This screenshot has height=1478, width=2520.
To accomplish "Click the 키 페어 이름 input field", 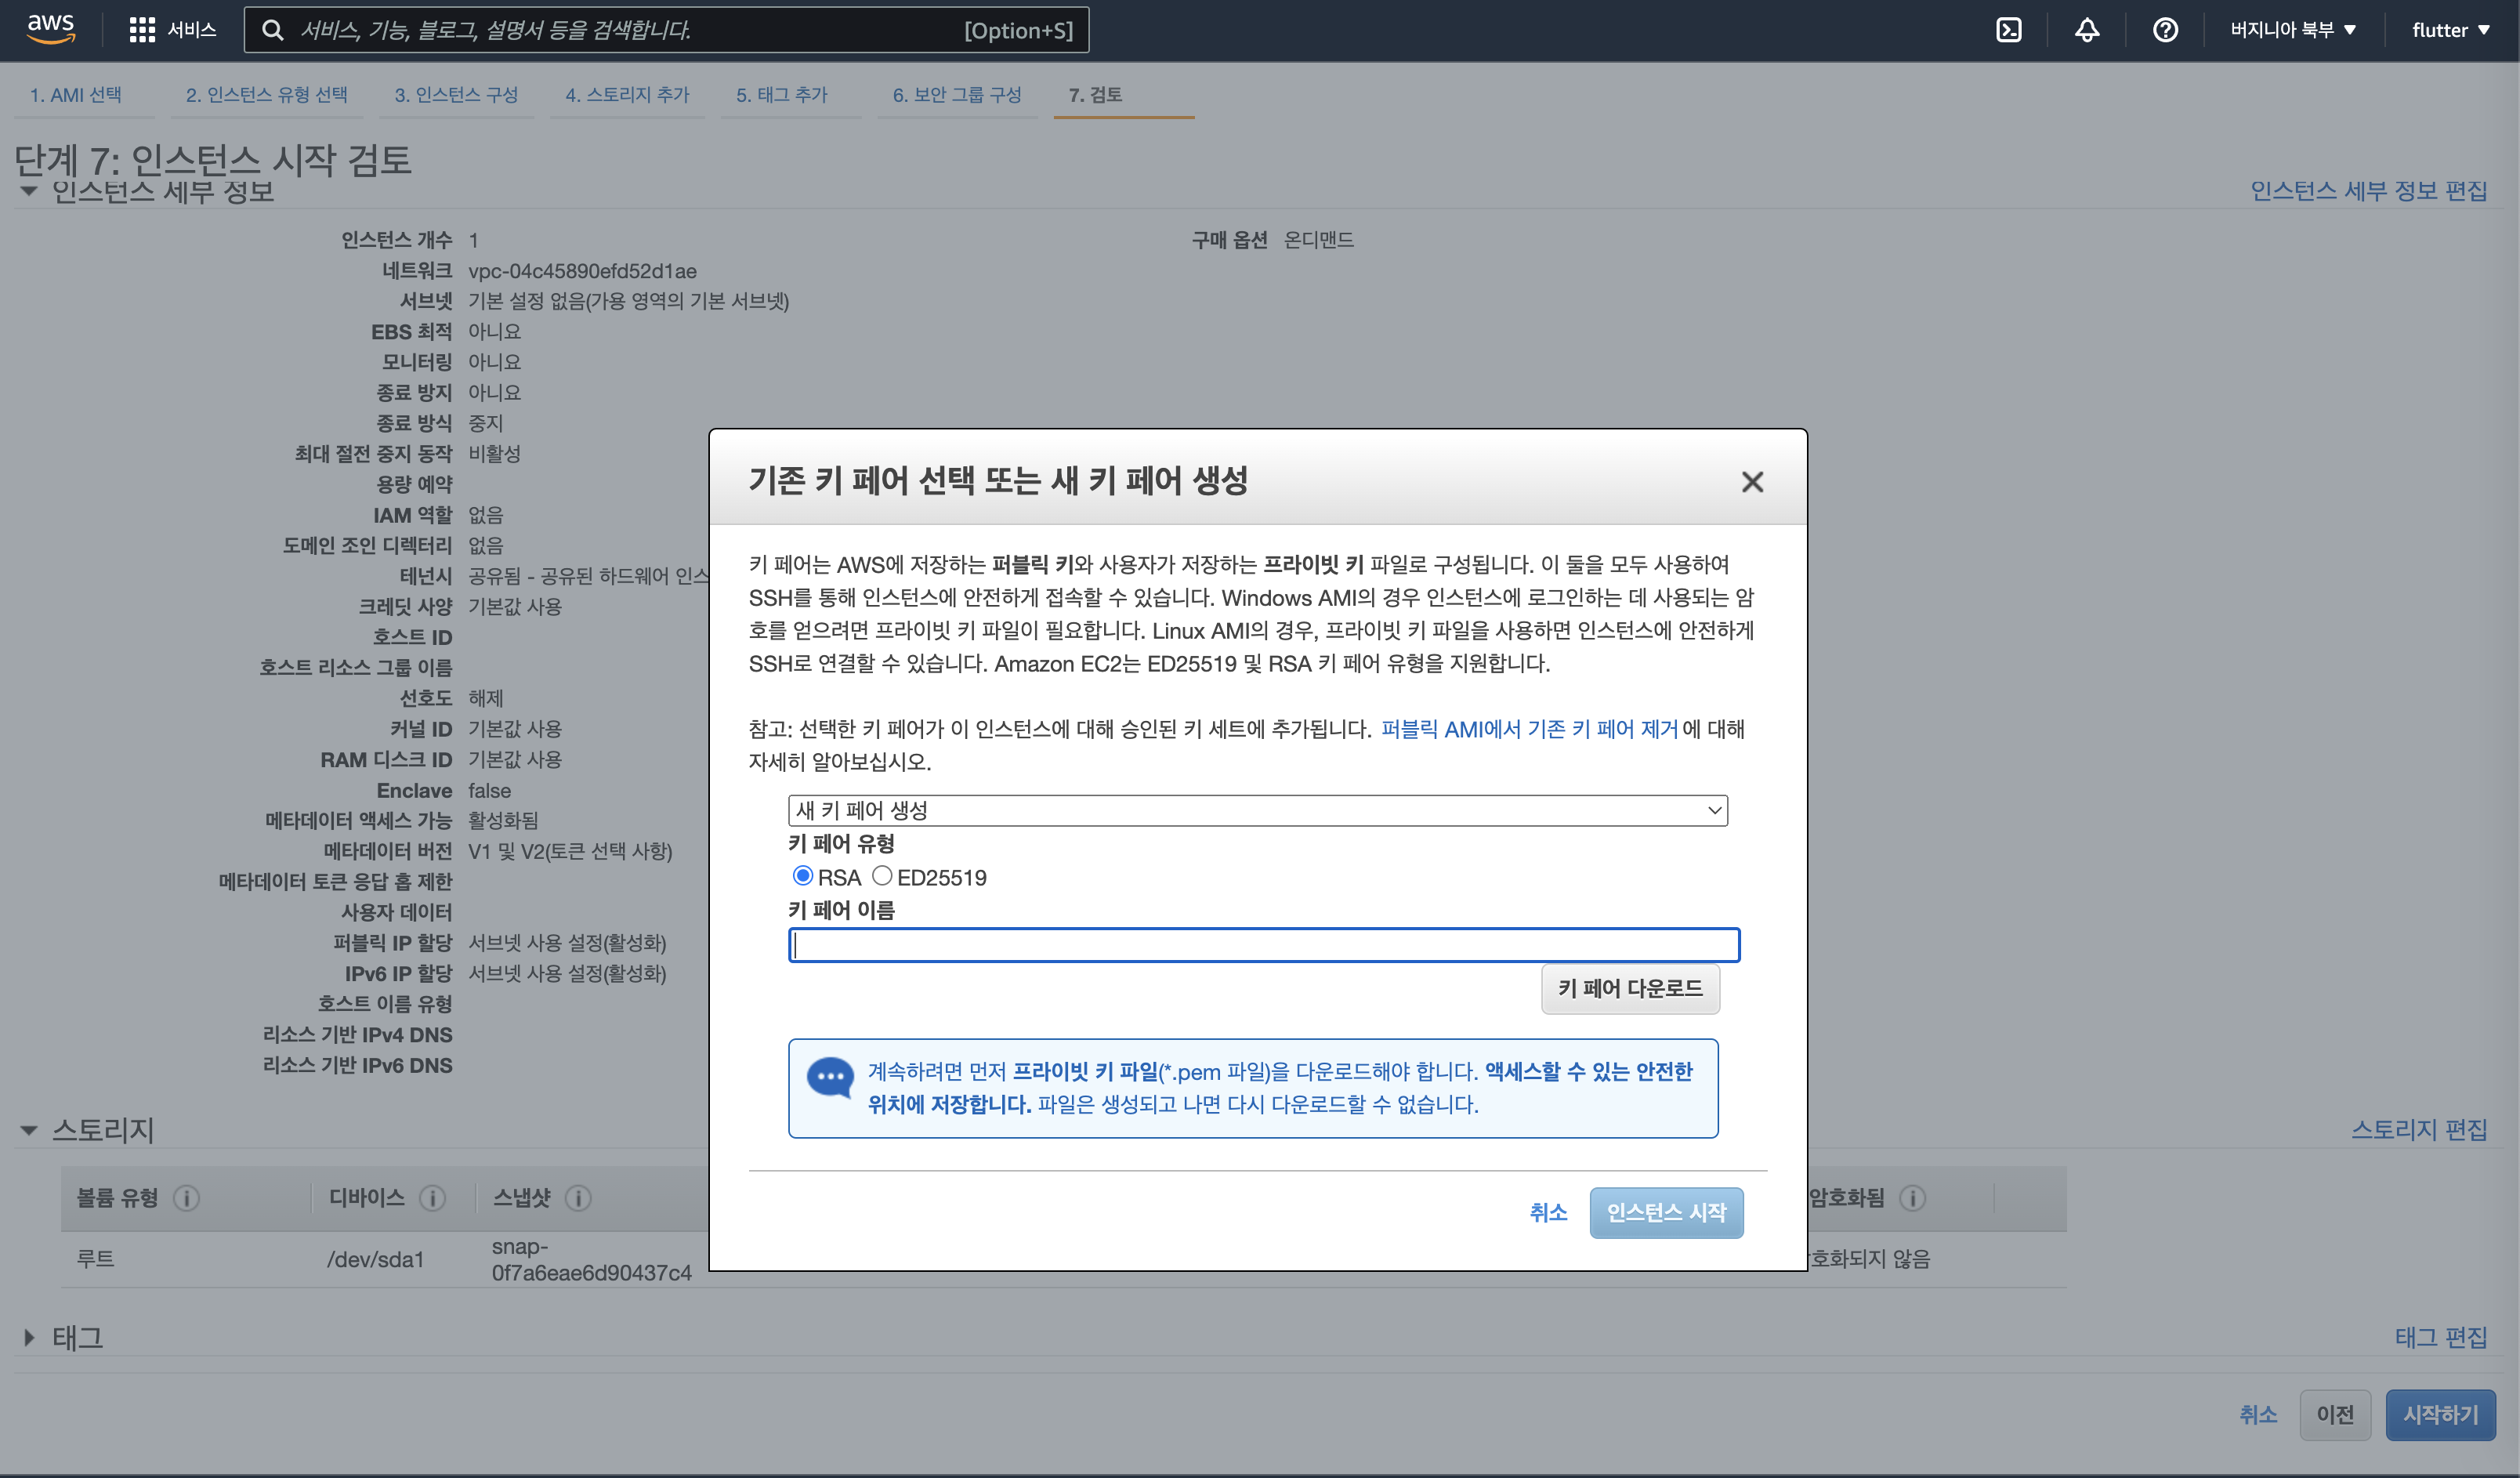I will pos(1263,945).
